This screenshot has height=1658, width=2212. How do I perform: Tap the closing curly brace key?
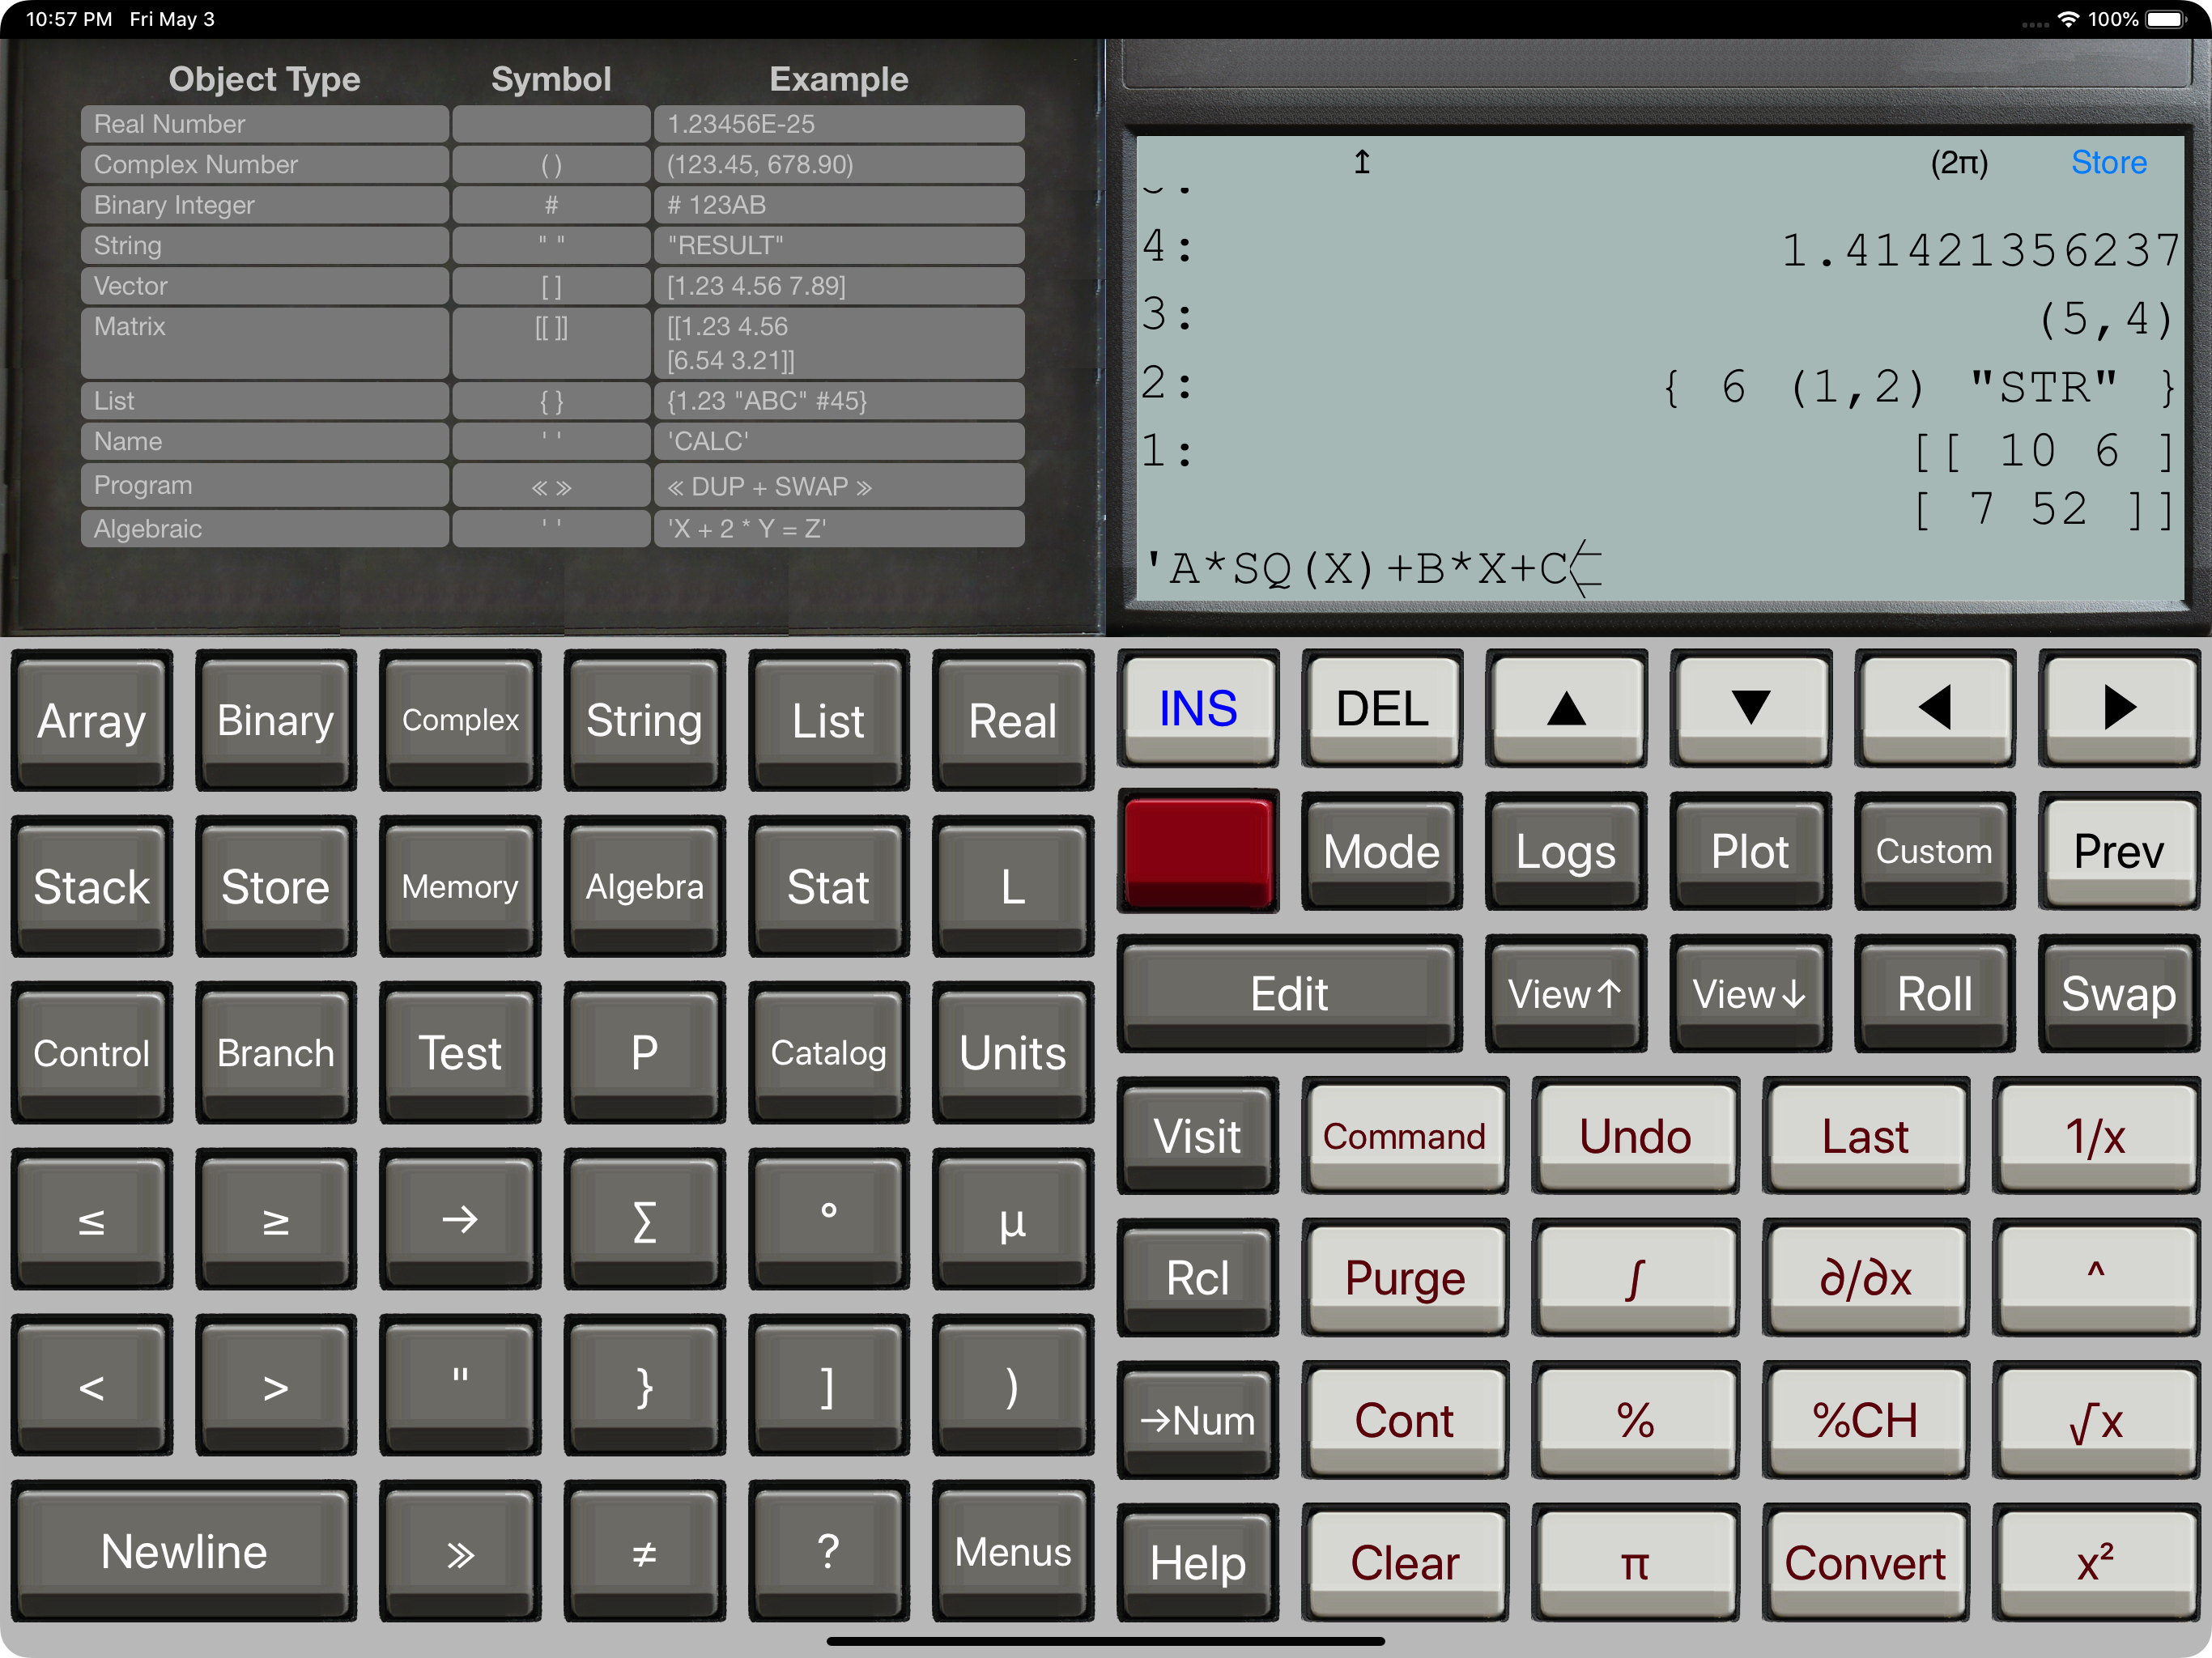(x=644, y=1386)
